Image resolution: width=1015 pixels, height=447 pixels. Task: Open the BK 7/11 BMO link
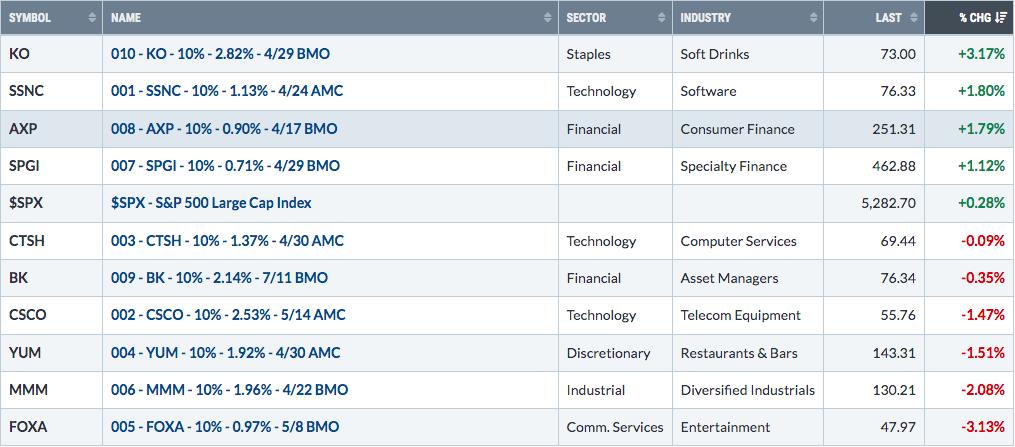point(219,278)
